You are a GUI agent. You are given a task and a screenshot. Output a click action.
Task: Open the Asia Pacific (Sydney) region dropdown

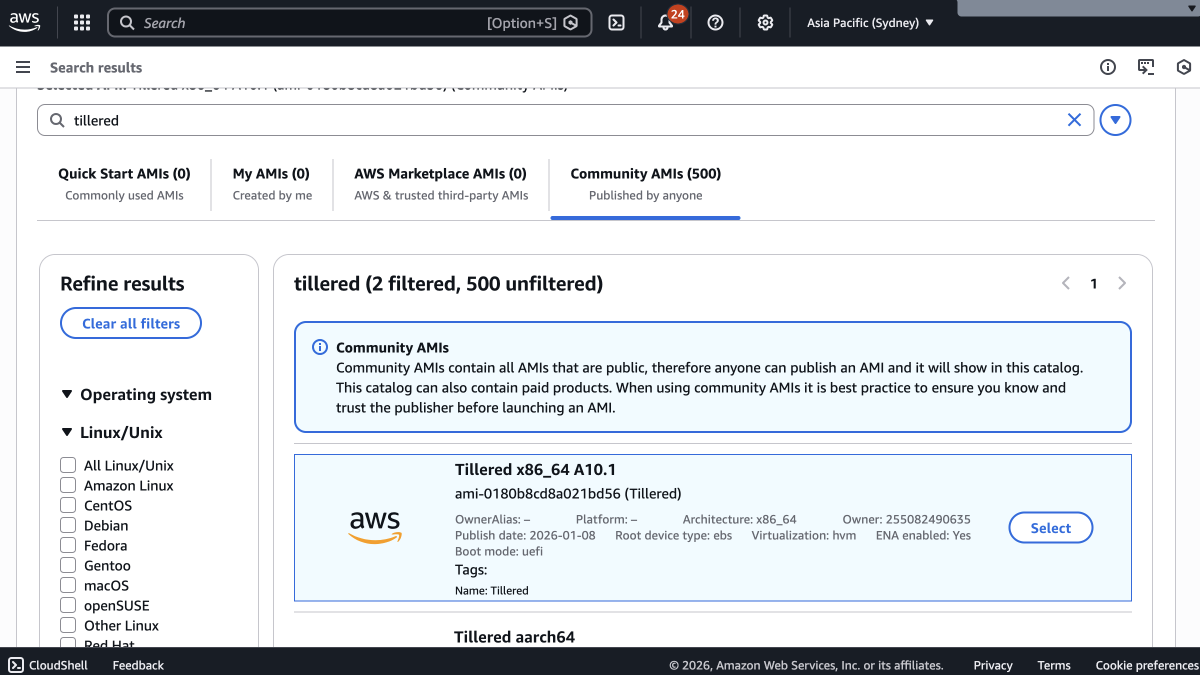(x=870, y=23)
